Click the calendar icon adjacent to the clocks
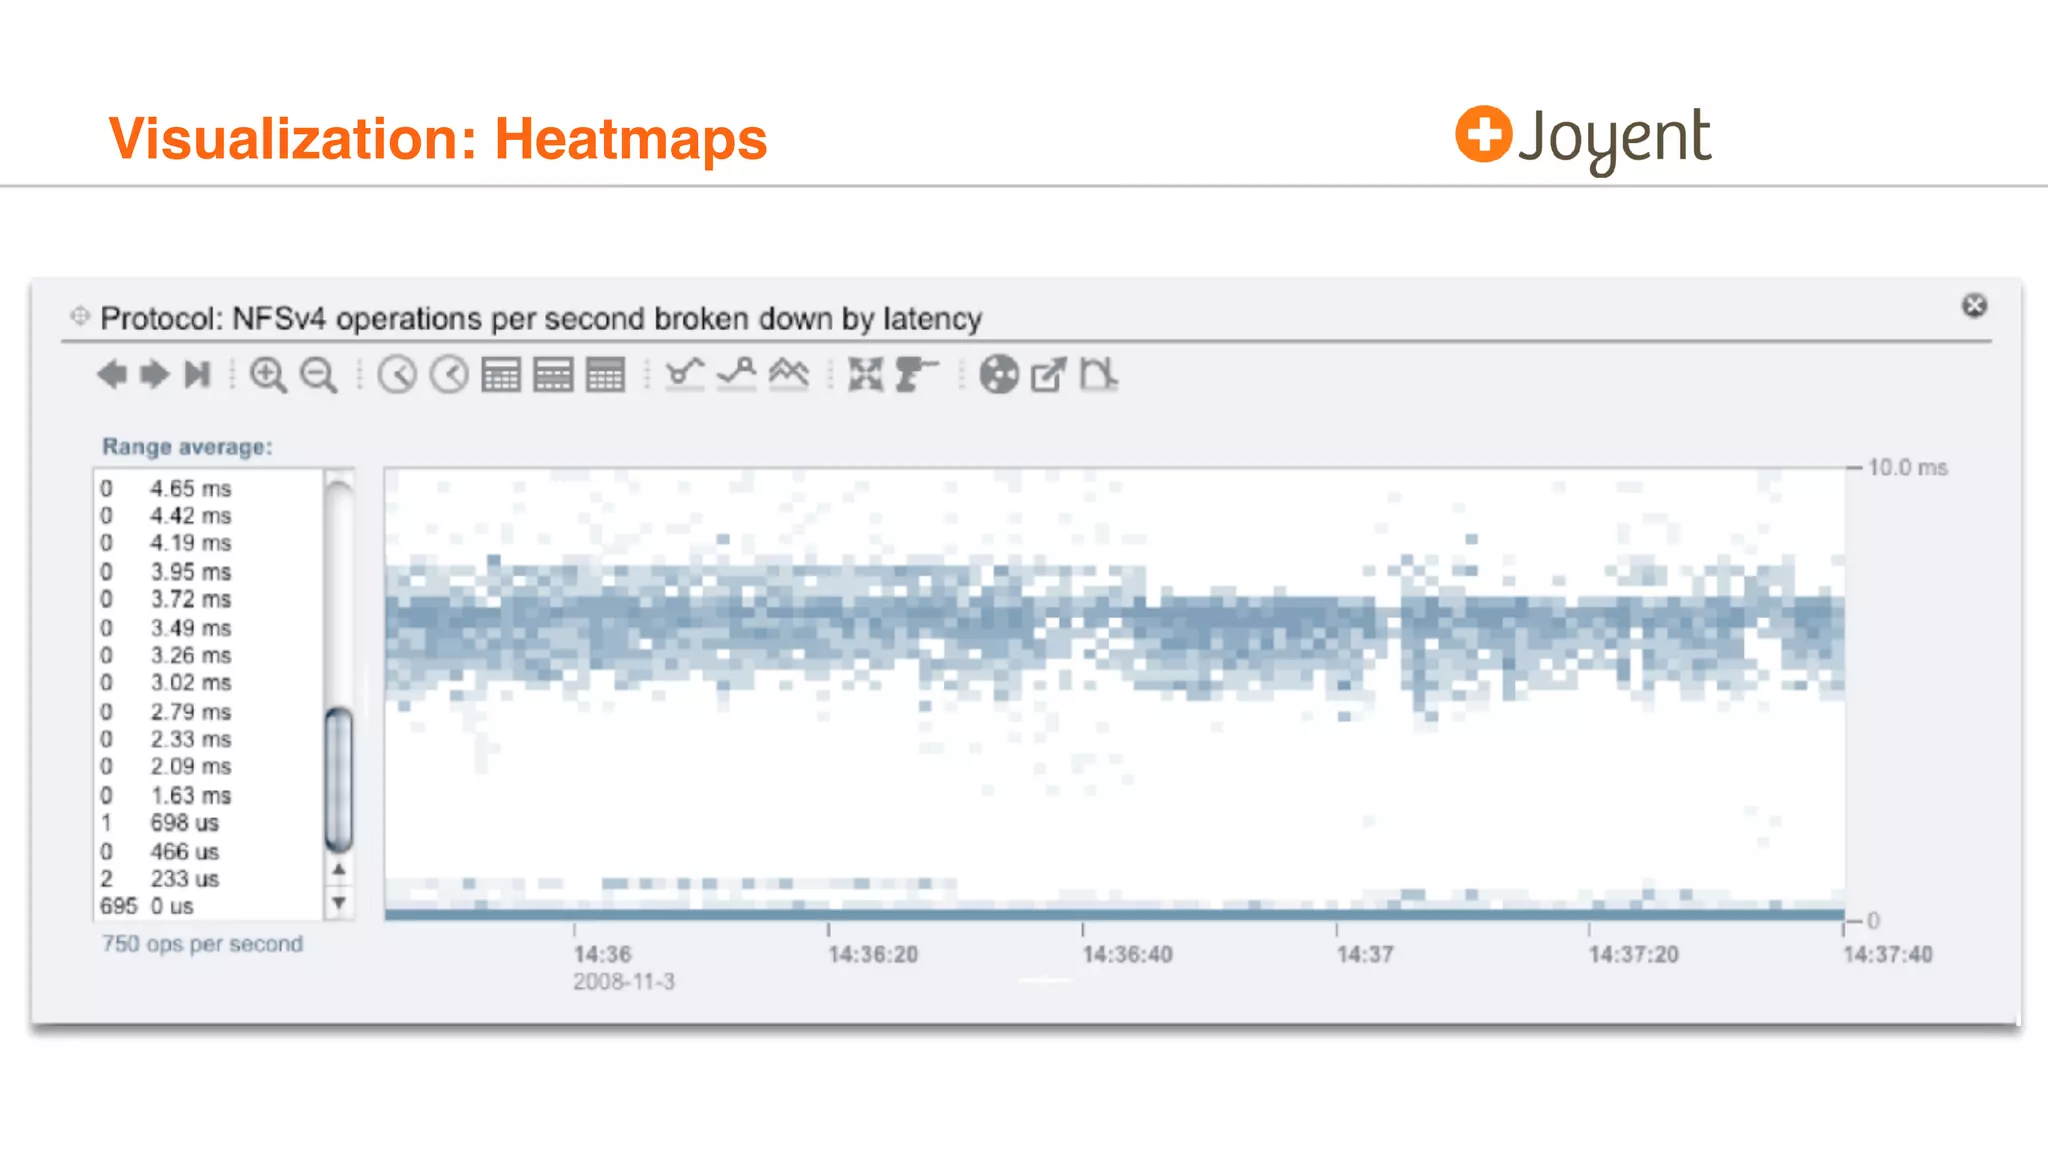 click(x=501, y=375)
